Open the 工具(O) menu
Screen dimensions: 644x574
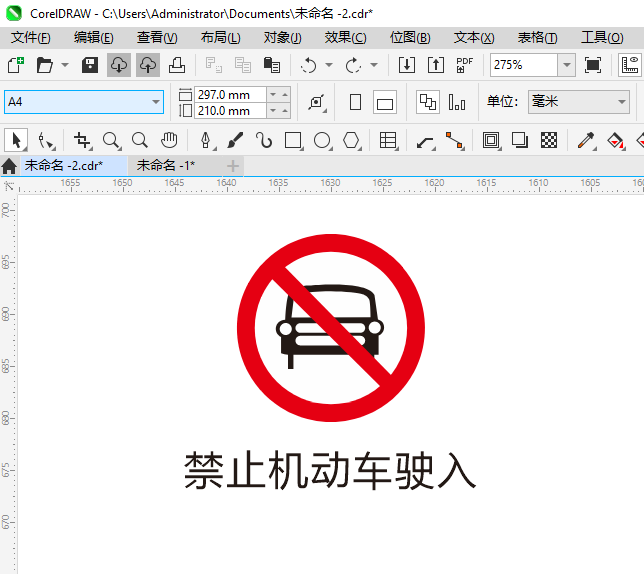[602, 38]
